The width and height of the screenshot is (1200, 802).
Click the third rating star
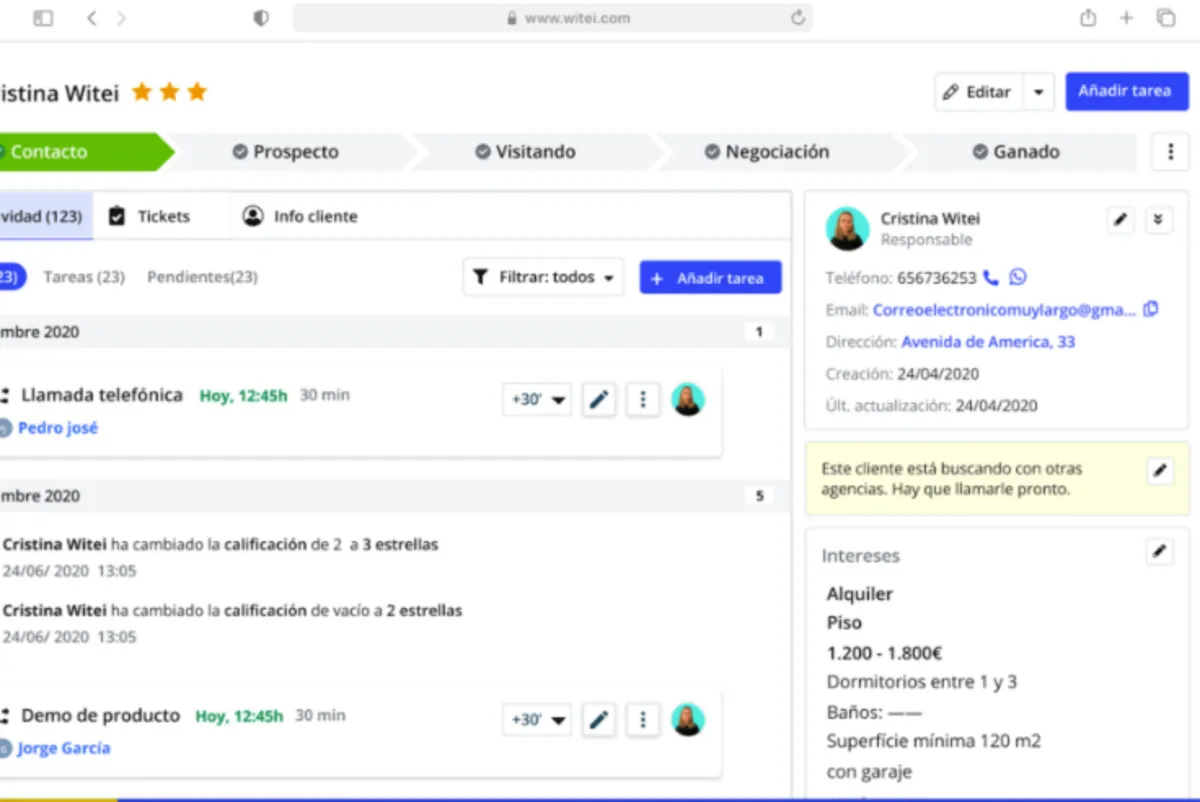coord(197,92)
